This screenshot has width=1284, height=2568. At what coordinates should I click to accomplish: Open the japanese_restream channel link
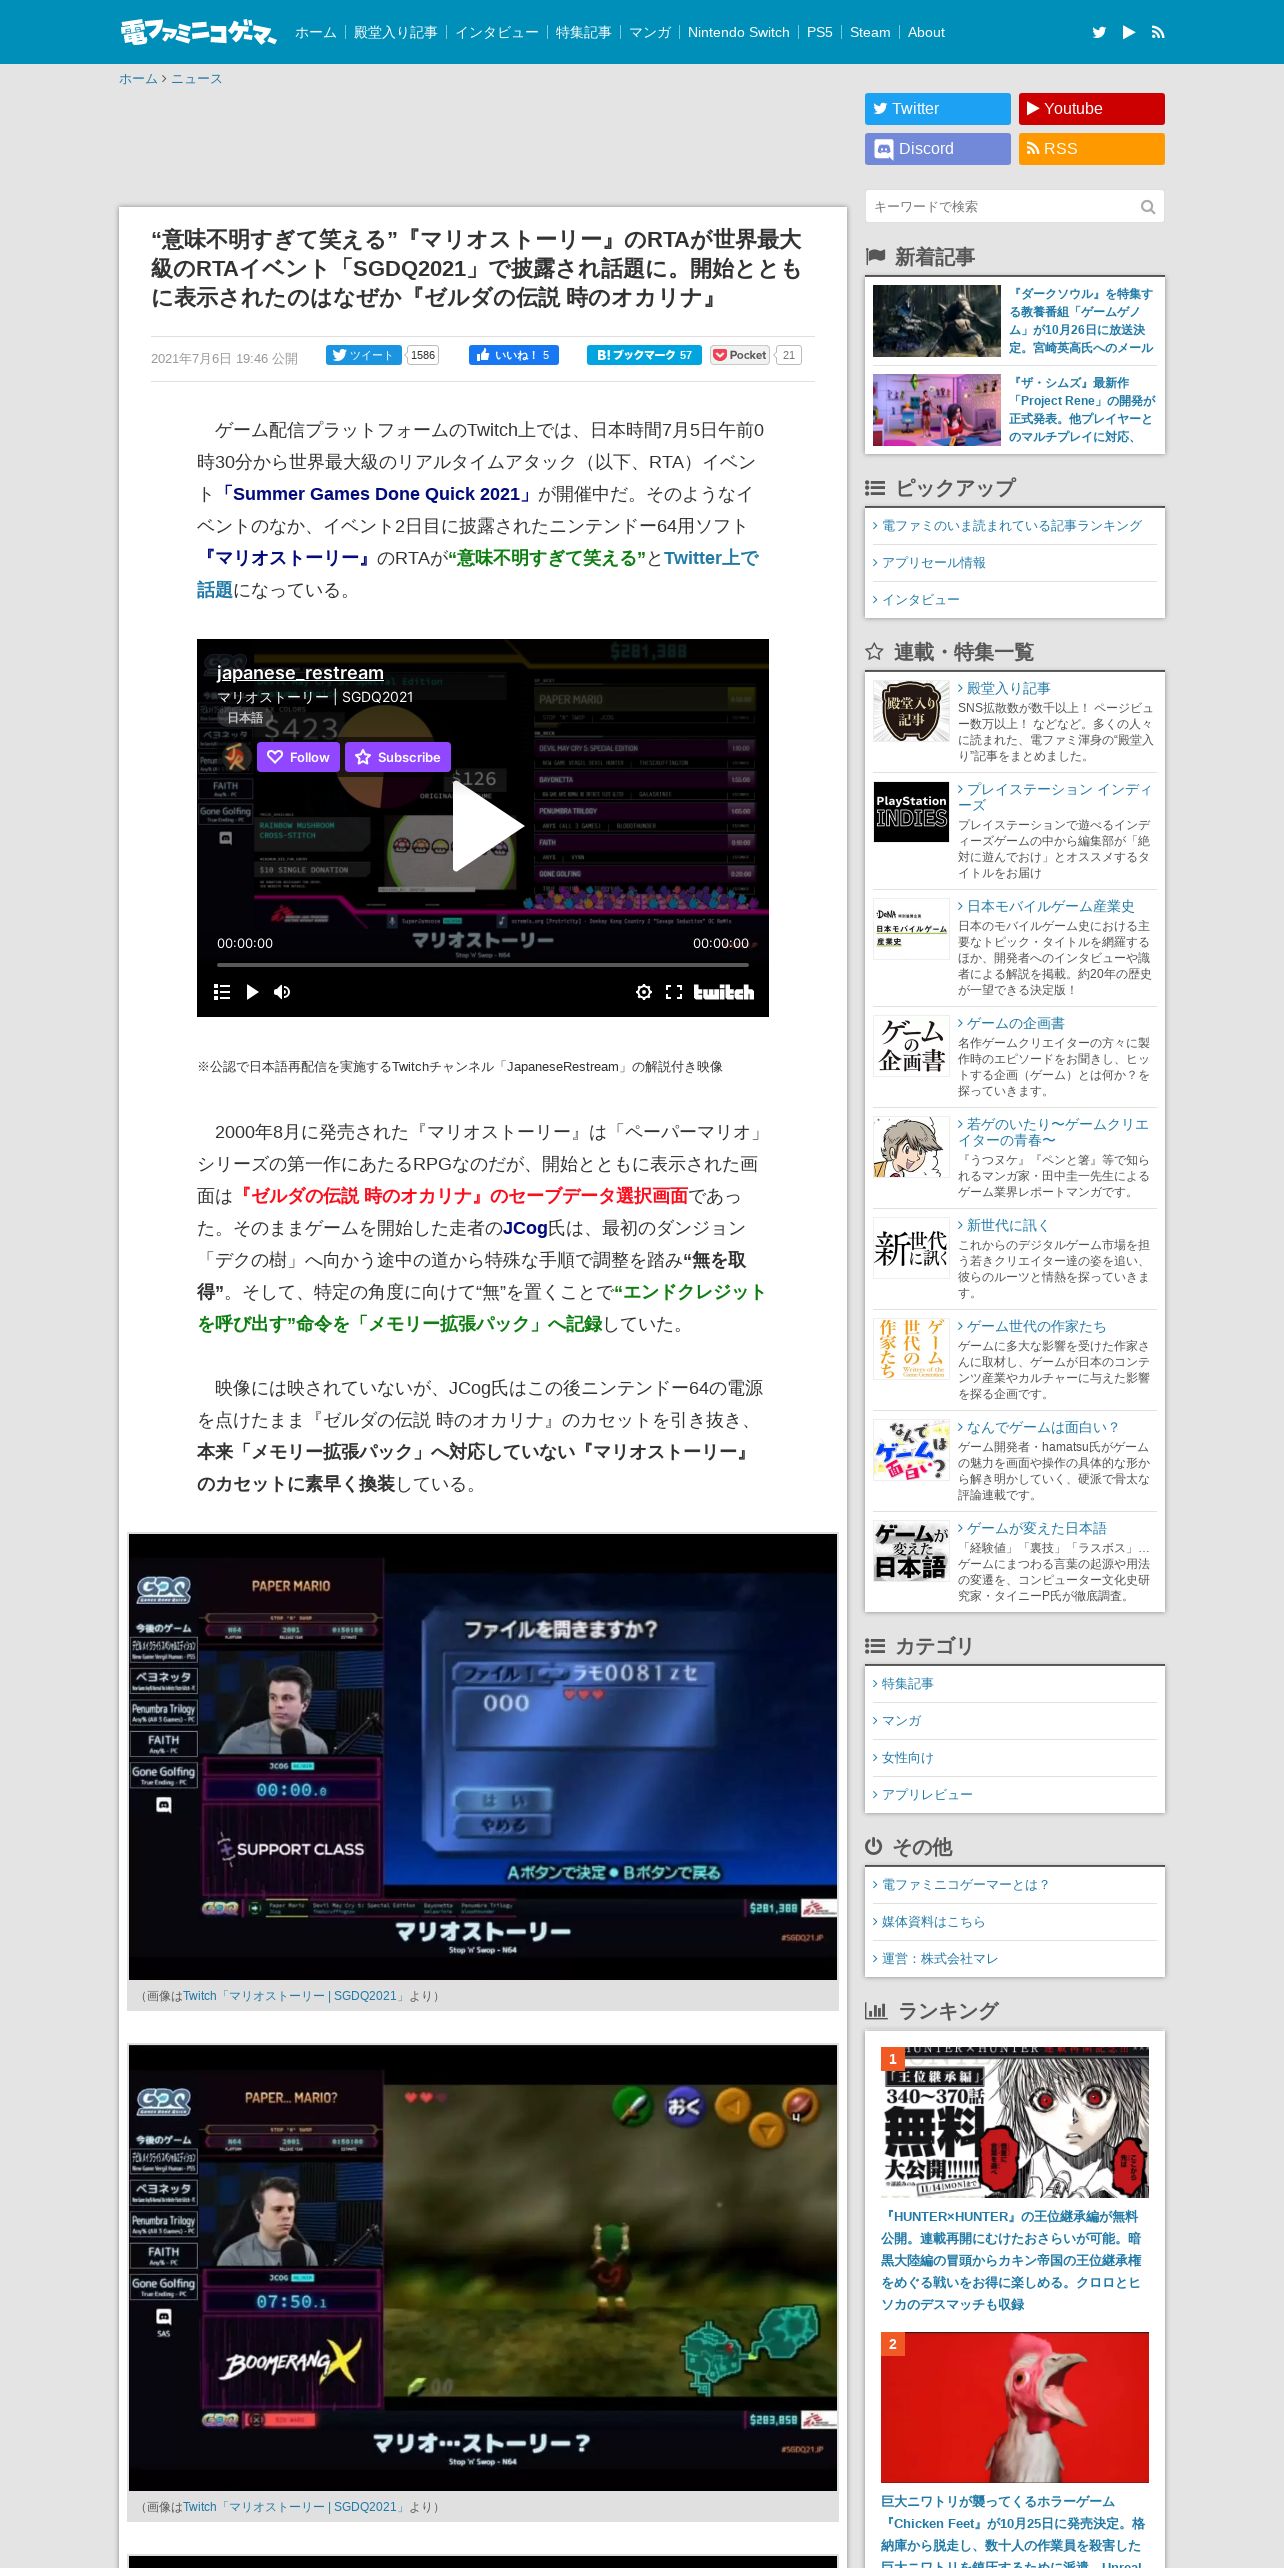(300, 673)
